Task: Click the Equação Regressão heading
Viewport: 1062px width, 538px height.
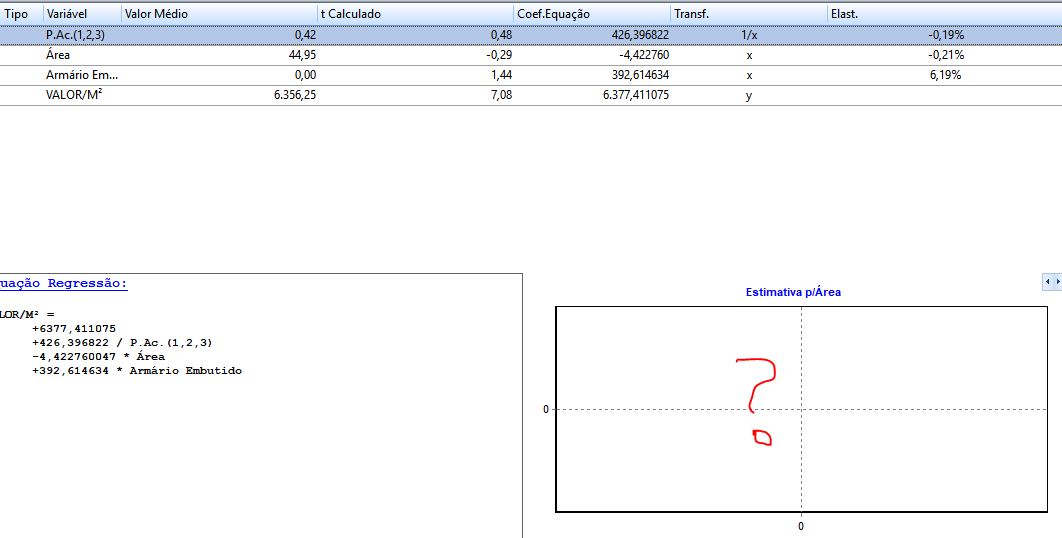Action: 64,284
